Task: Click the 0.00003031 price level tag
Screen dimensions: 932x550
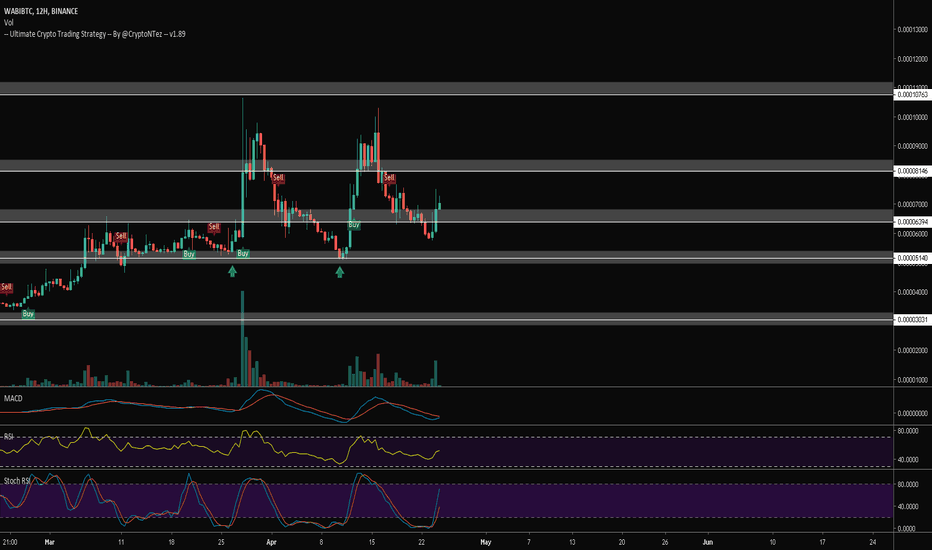Action: [912, 319]
